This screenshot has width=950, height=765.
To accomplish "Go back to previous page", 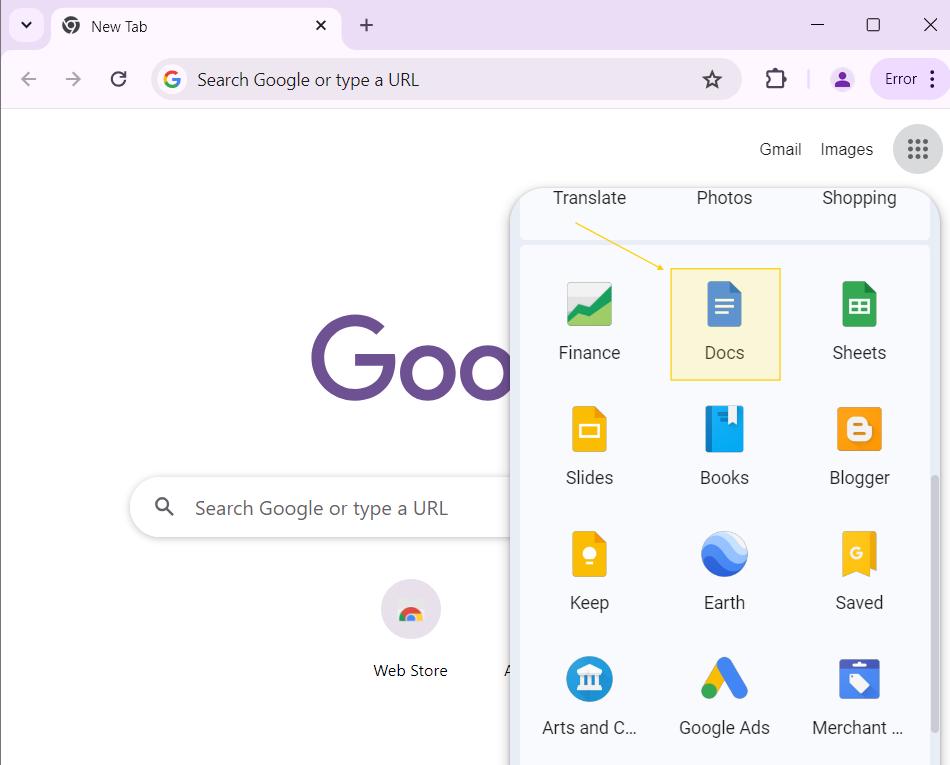I will tap(28, 79).
